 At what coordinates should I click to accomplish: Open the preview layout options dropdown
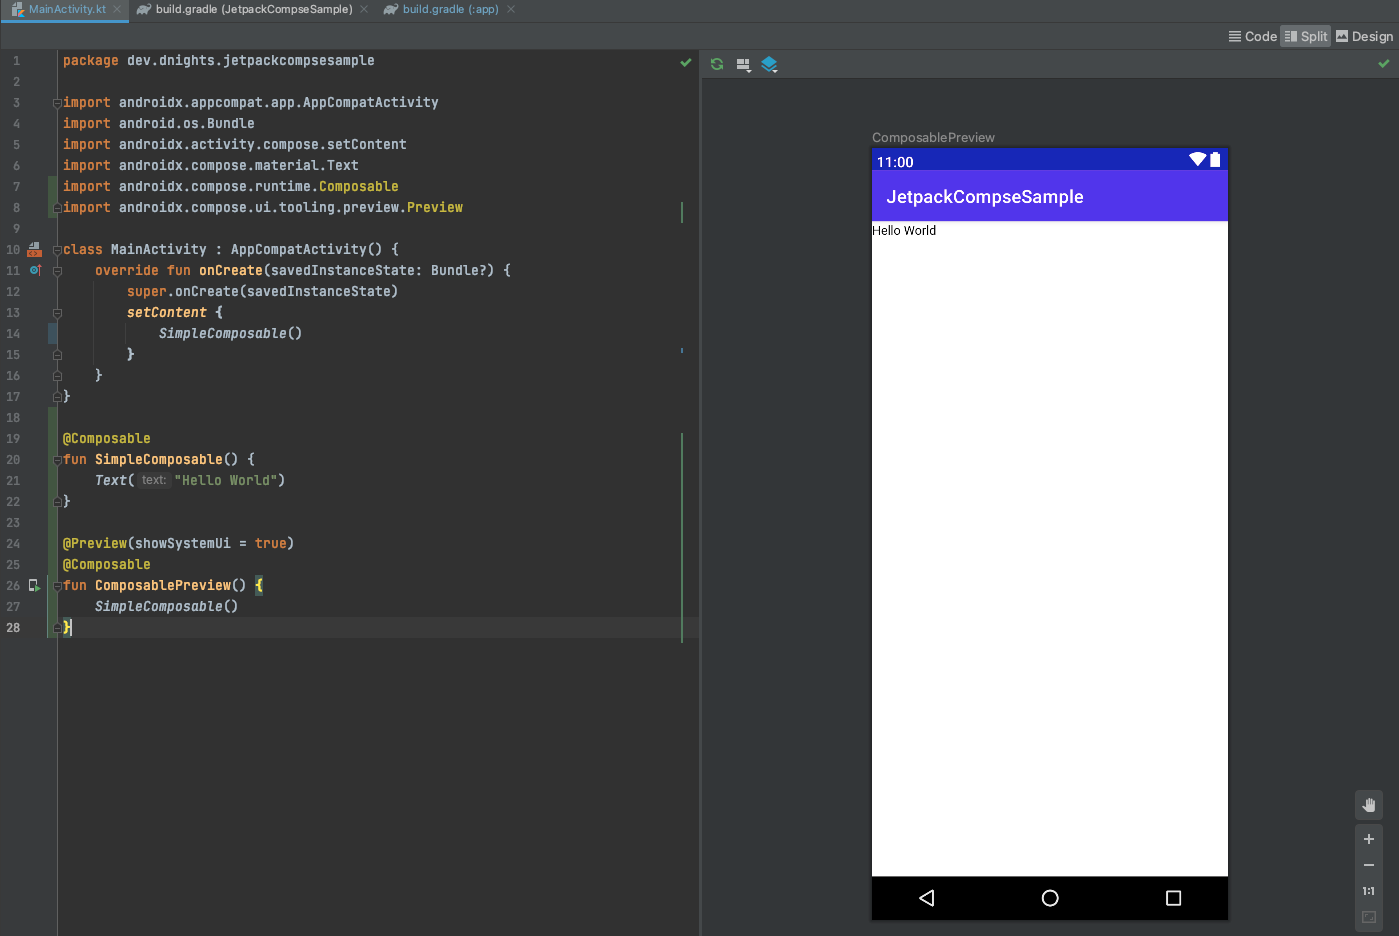(744, 65)
